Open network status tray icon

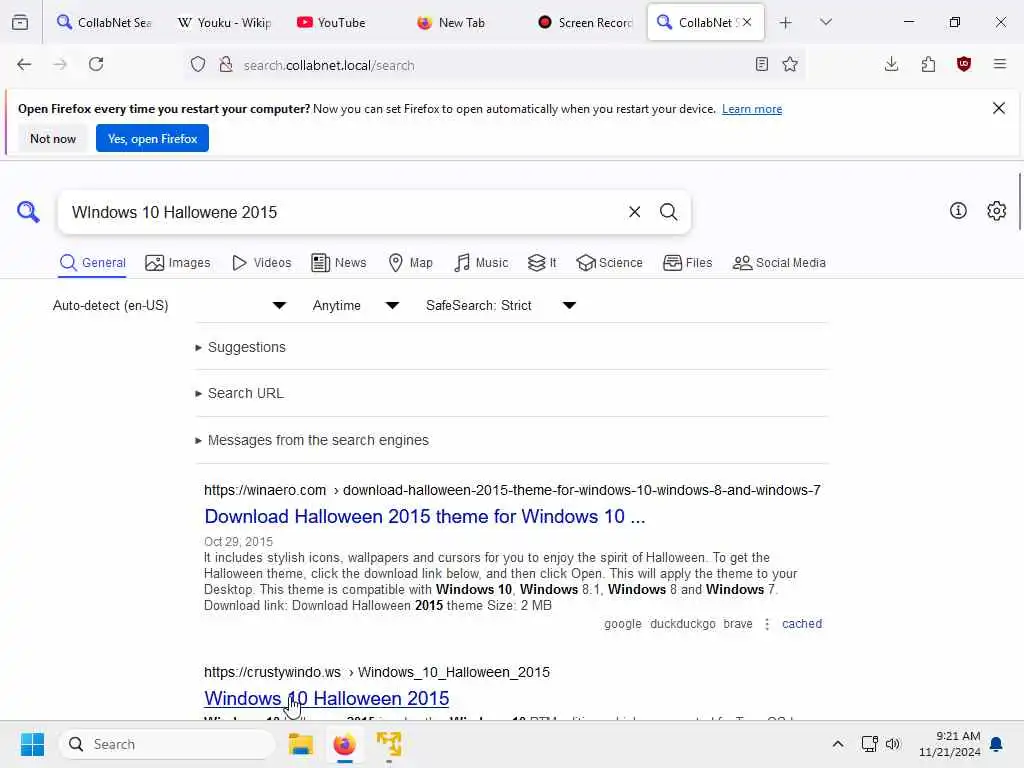869,744
